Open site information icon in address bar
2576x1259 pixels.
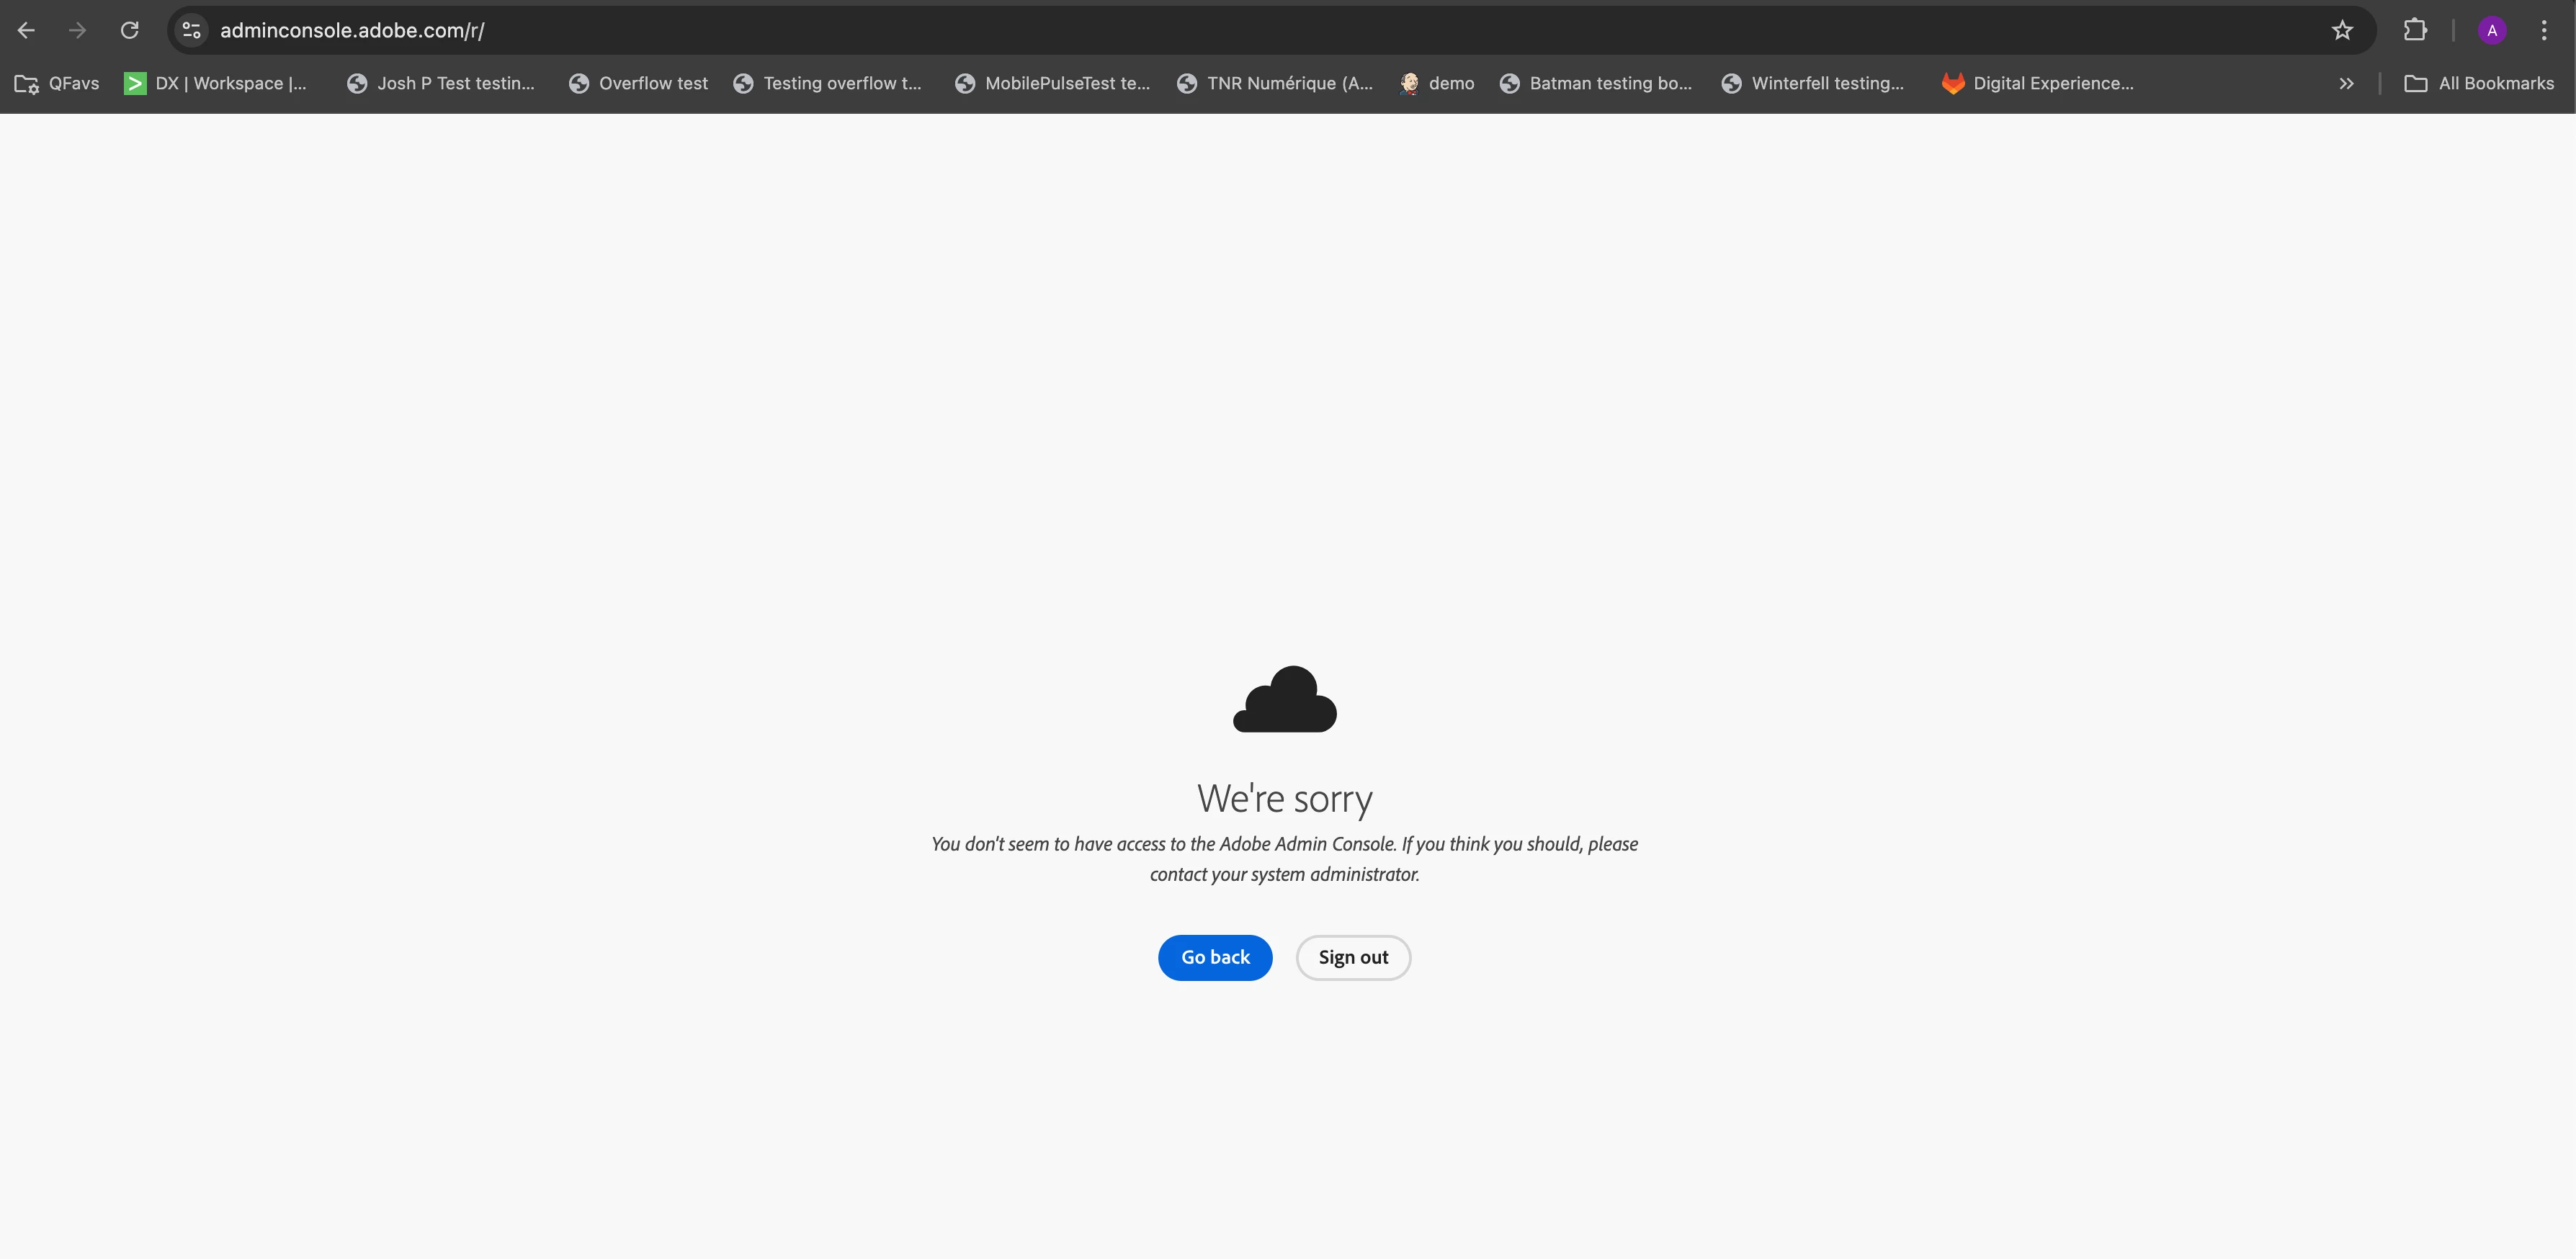[192, 30]
